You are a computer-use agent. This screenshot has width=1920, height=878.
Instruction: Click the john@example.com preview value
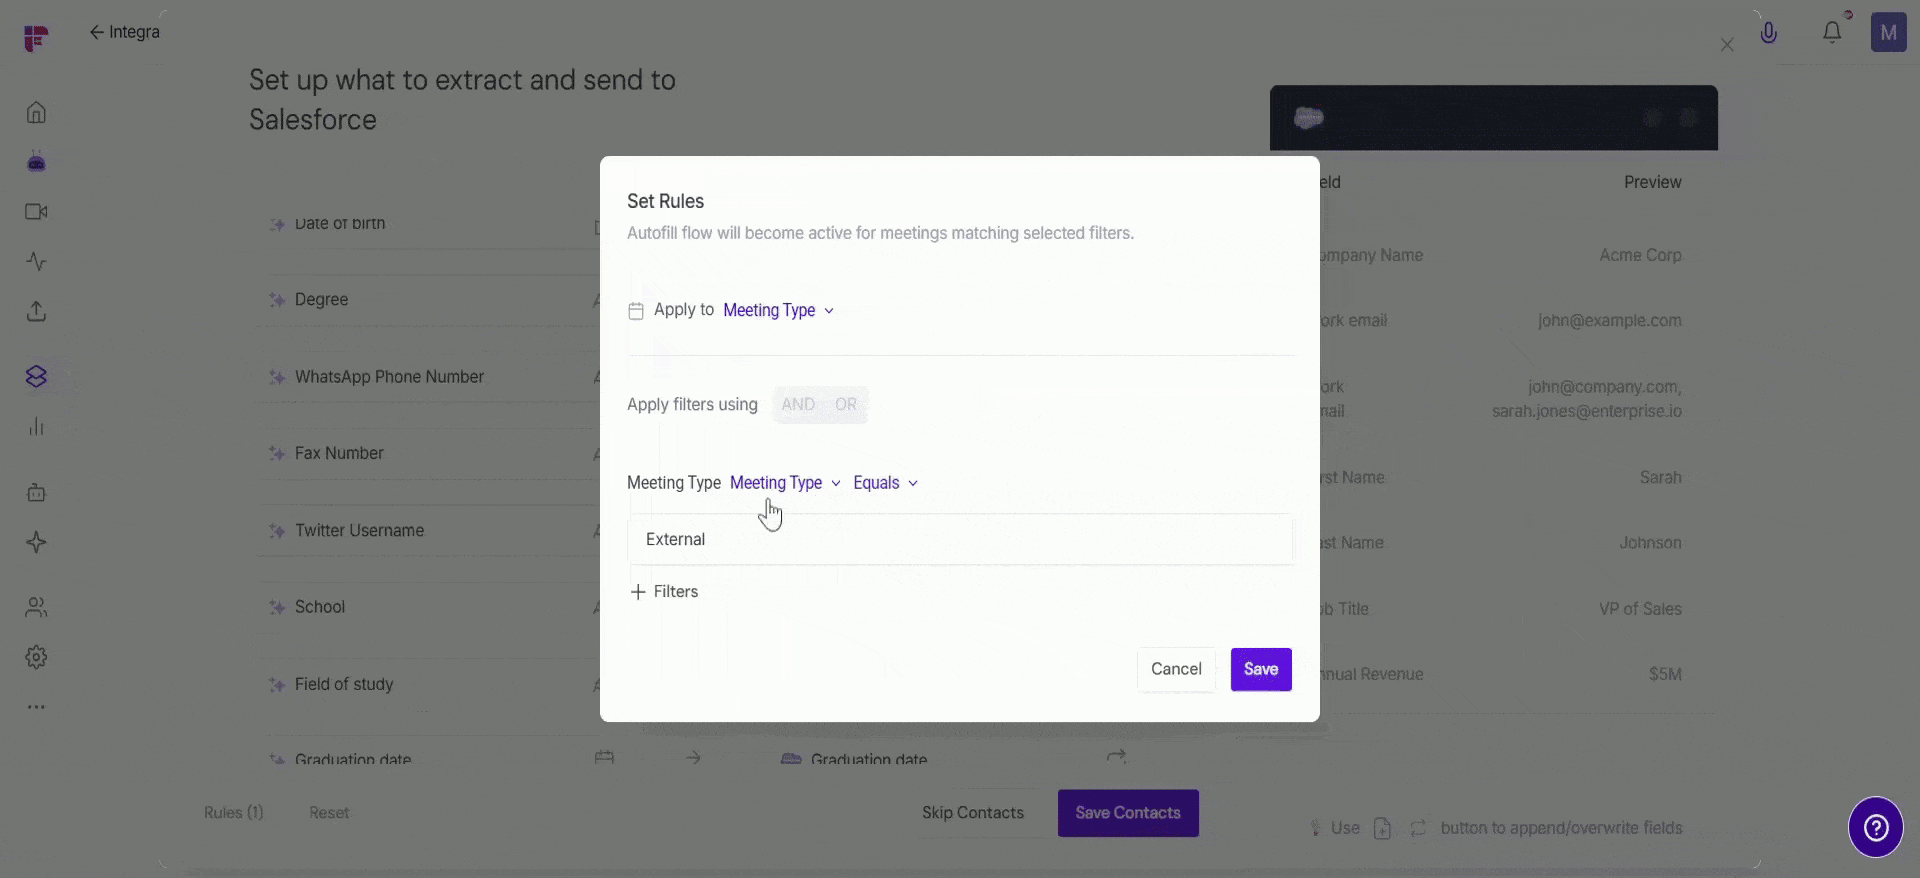(x=1609, y=321)
